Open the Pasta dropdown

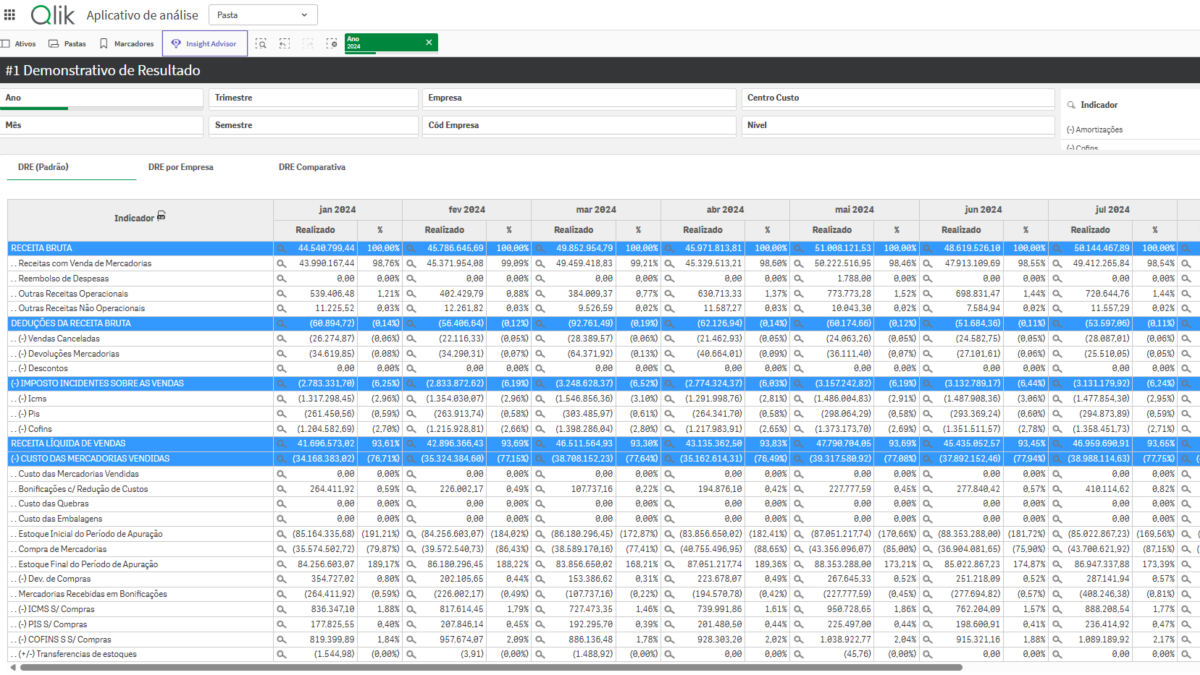click(263, 15)
